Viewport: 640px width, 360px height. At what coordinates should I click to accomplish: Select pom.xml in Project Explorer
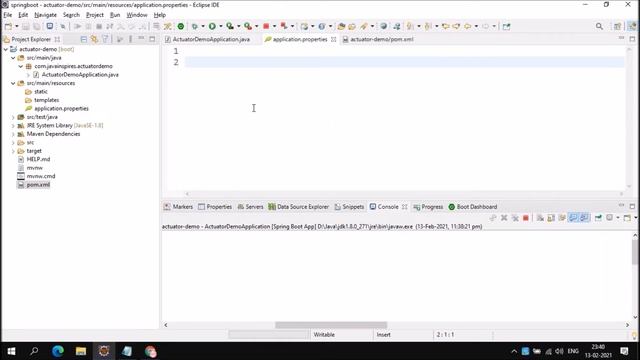pyautogui.click(x=38, y=185)
